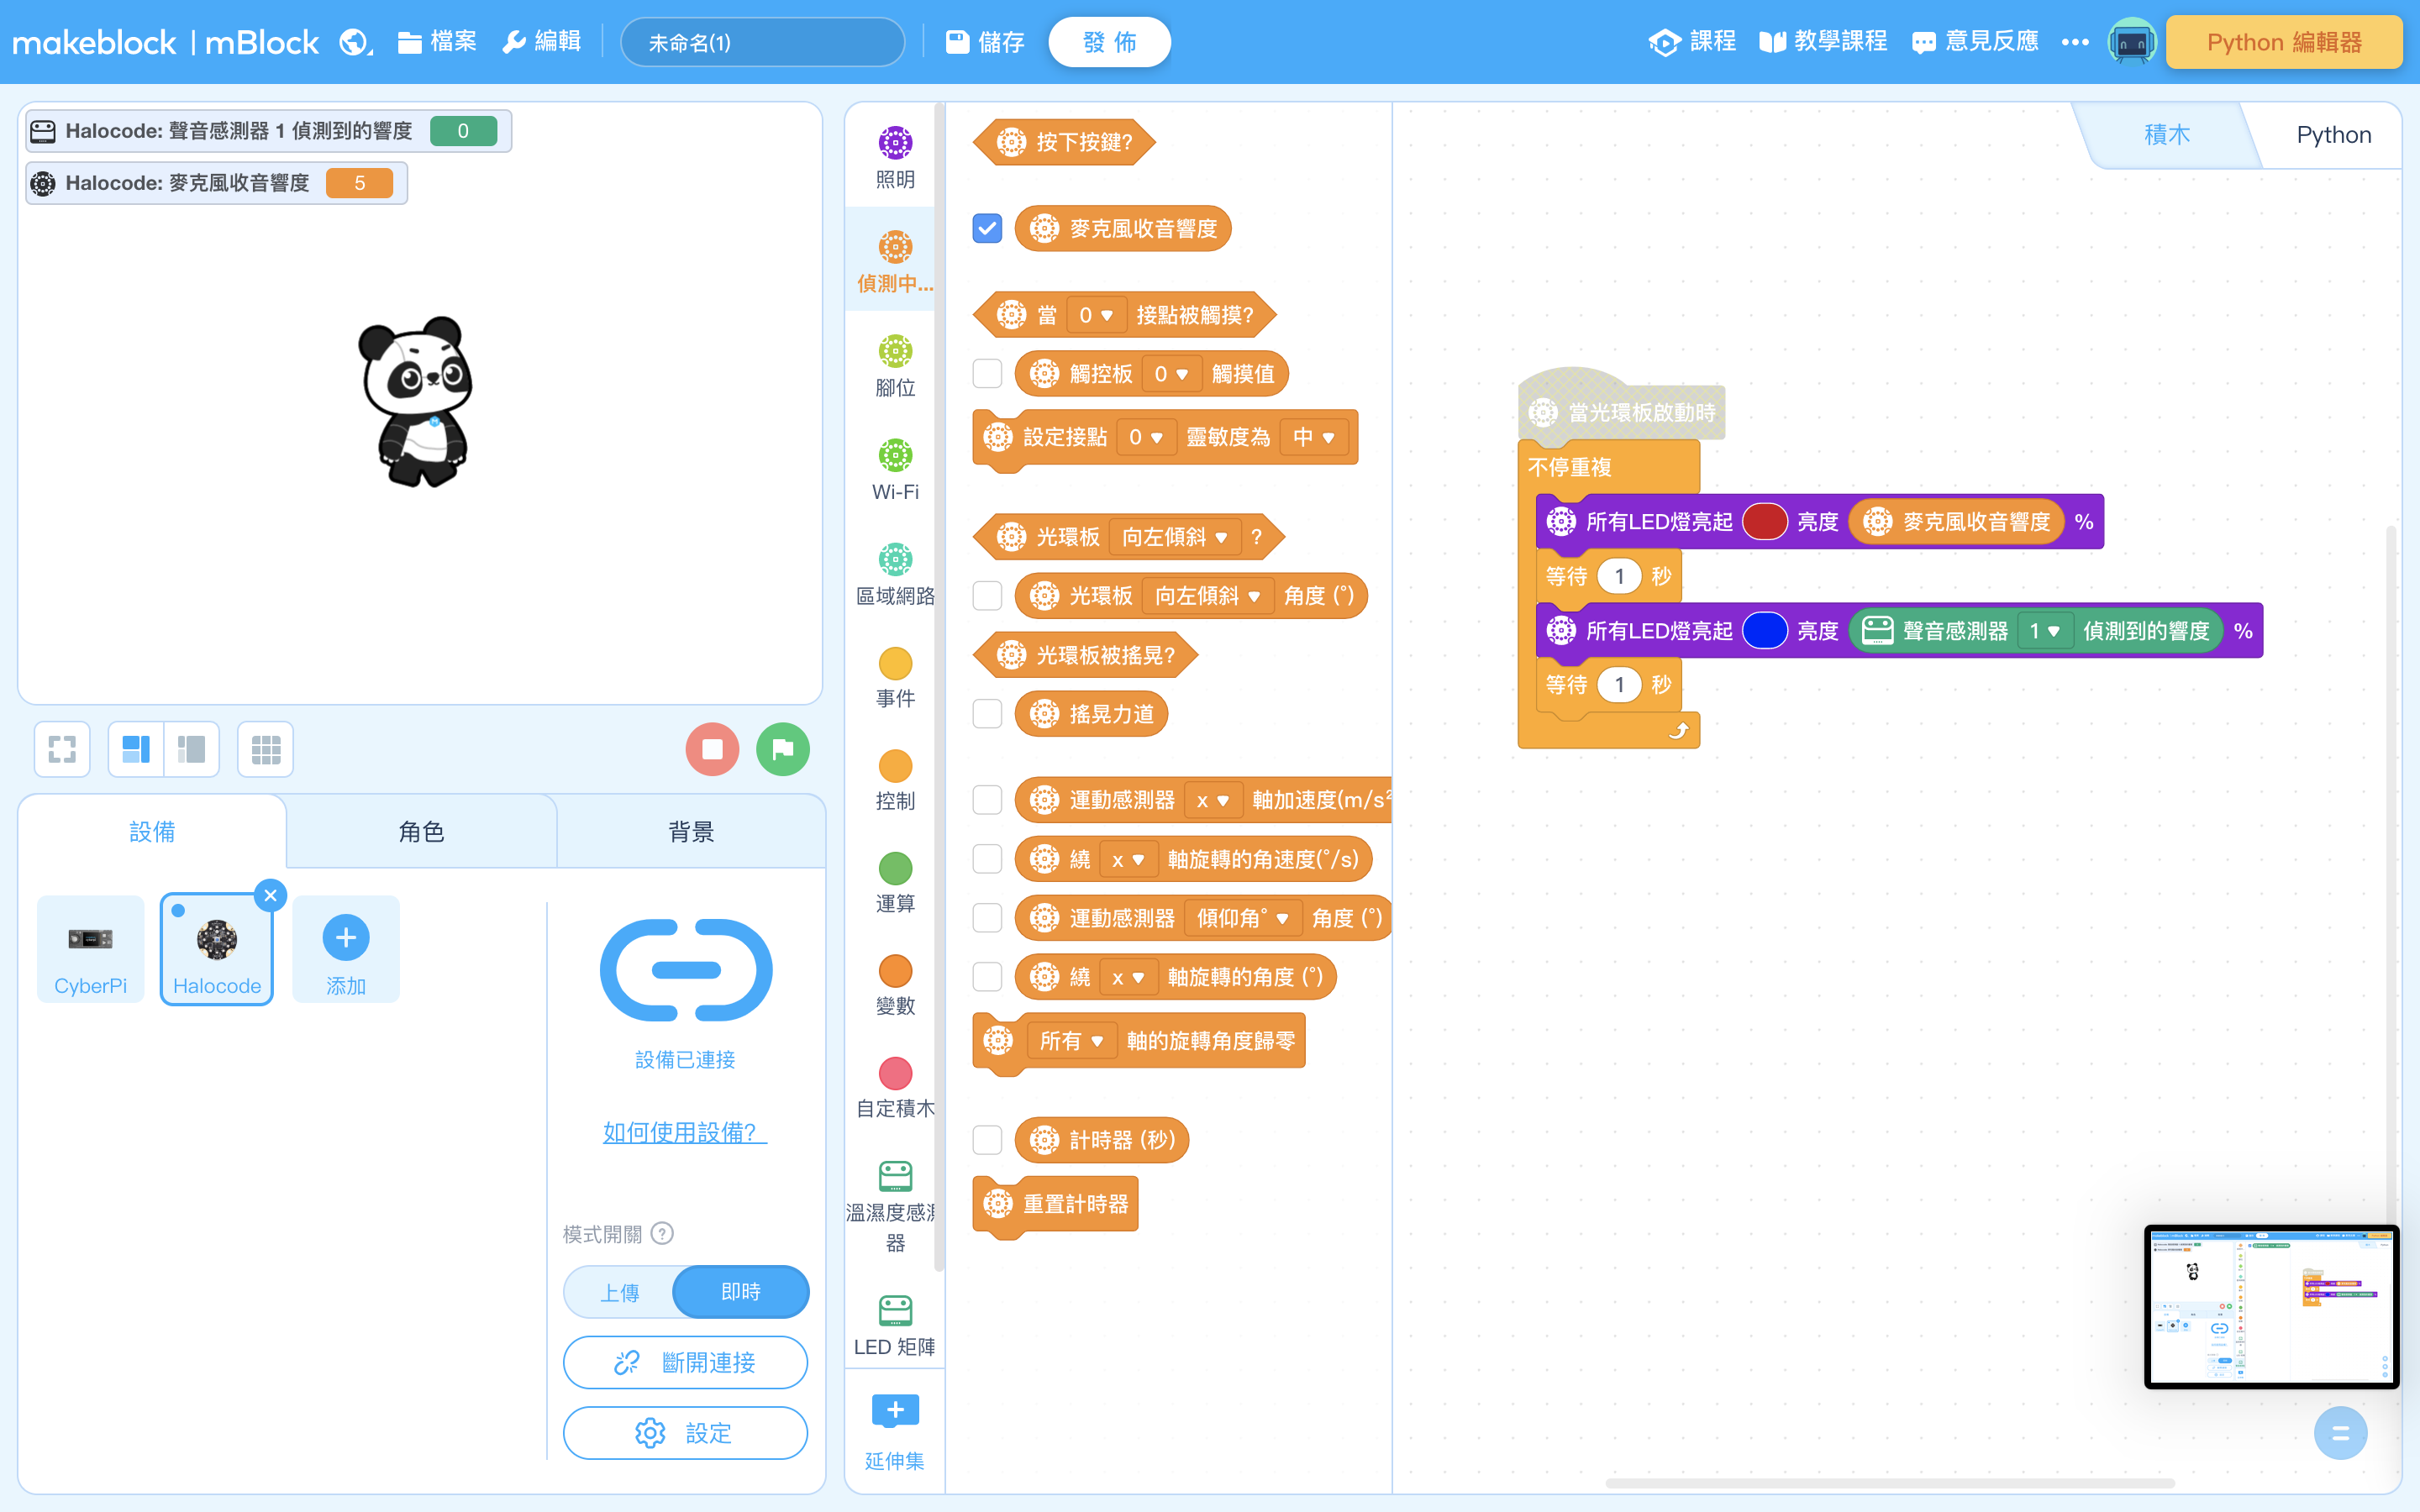Switch mode toggle to 上傳

point(620,1292)
